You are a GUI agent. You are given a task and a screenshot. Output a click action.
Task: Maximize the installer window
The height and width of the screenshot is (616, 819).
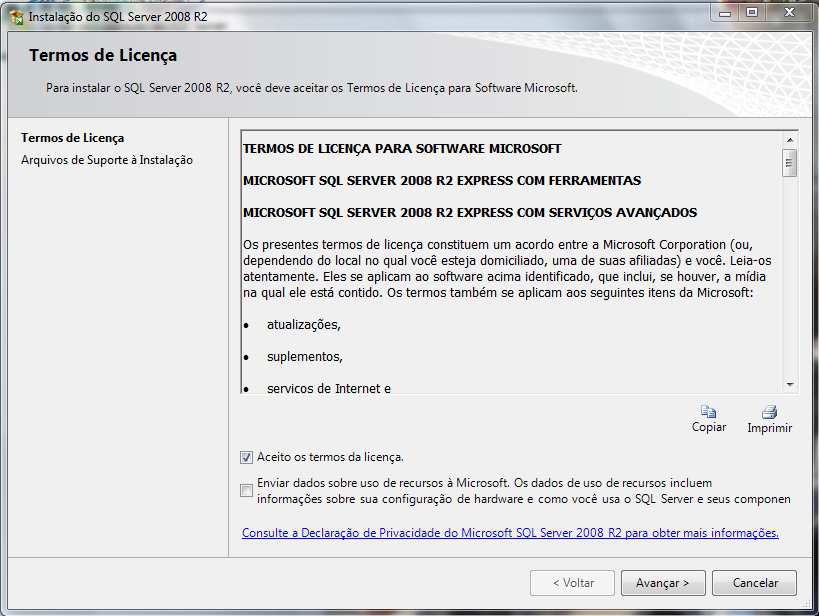[x=752, y=13]
